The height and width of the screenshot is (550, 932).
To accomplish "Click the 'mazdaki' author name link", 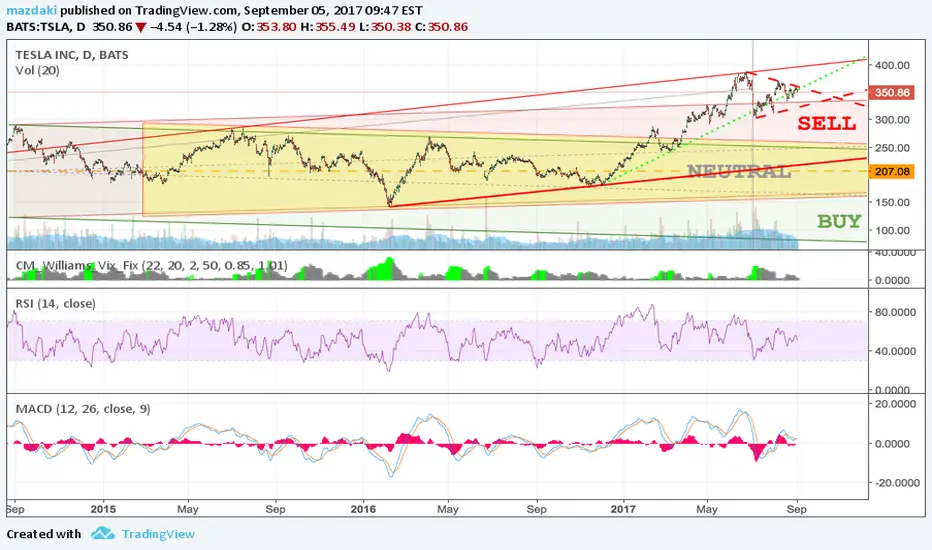I will pos(32,10).
